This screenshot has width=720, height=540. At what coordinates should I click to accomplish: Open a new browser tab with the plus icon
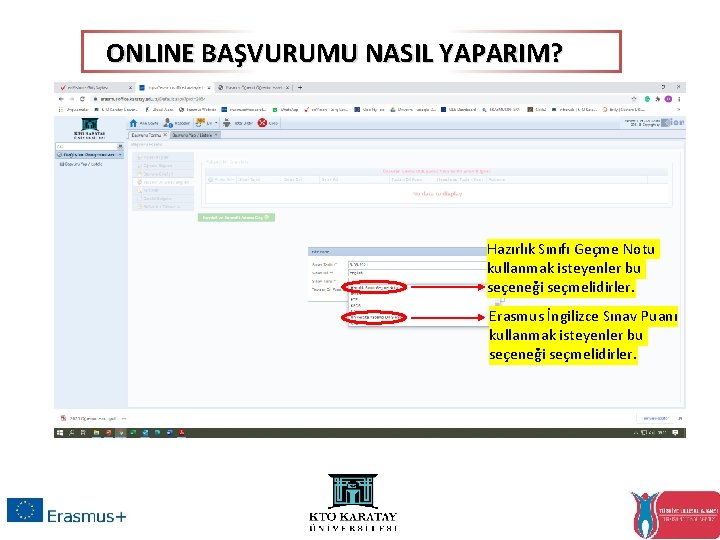click(300, 87)
